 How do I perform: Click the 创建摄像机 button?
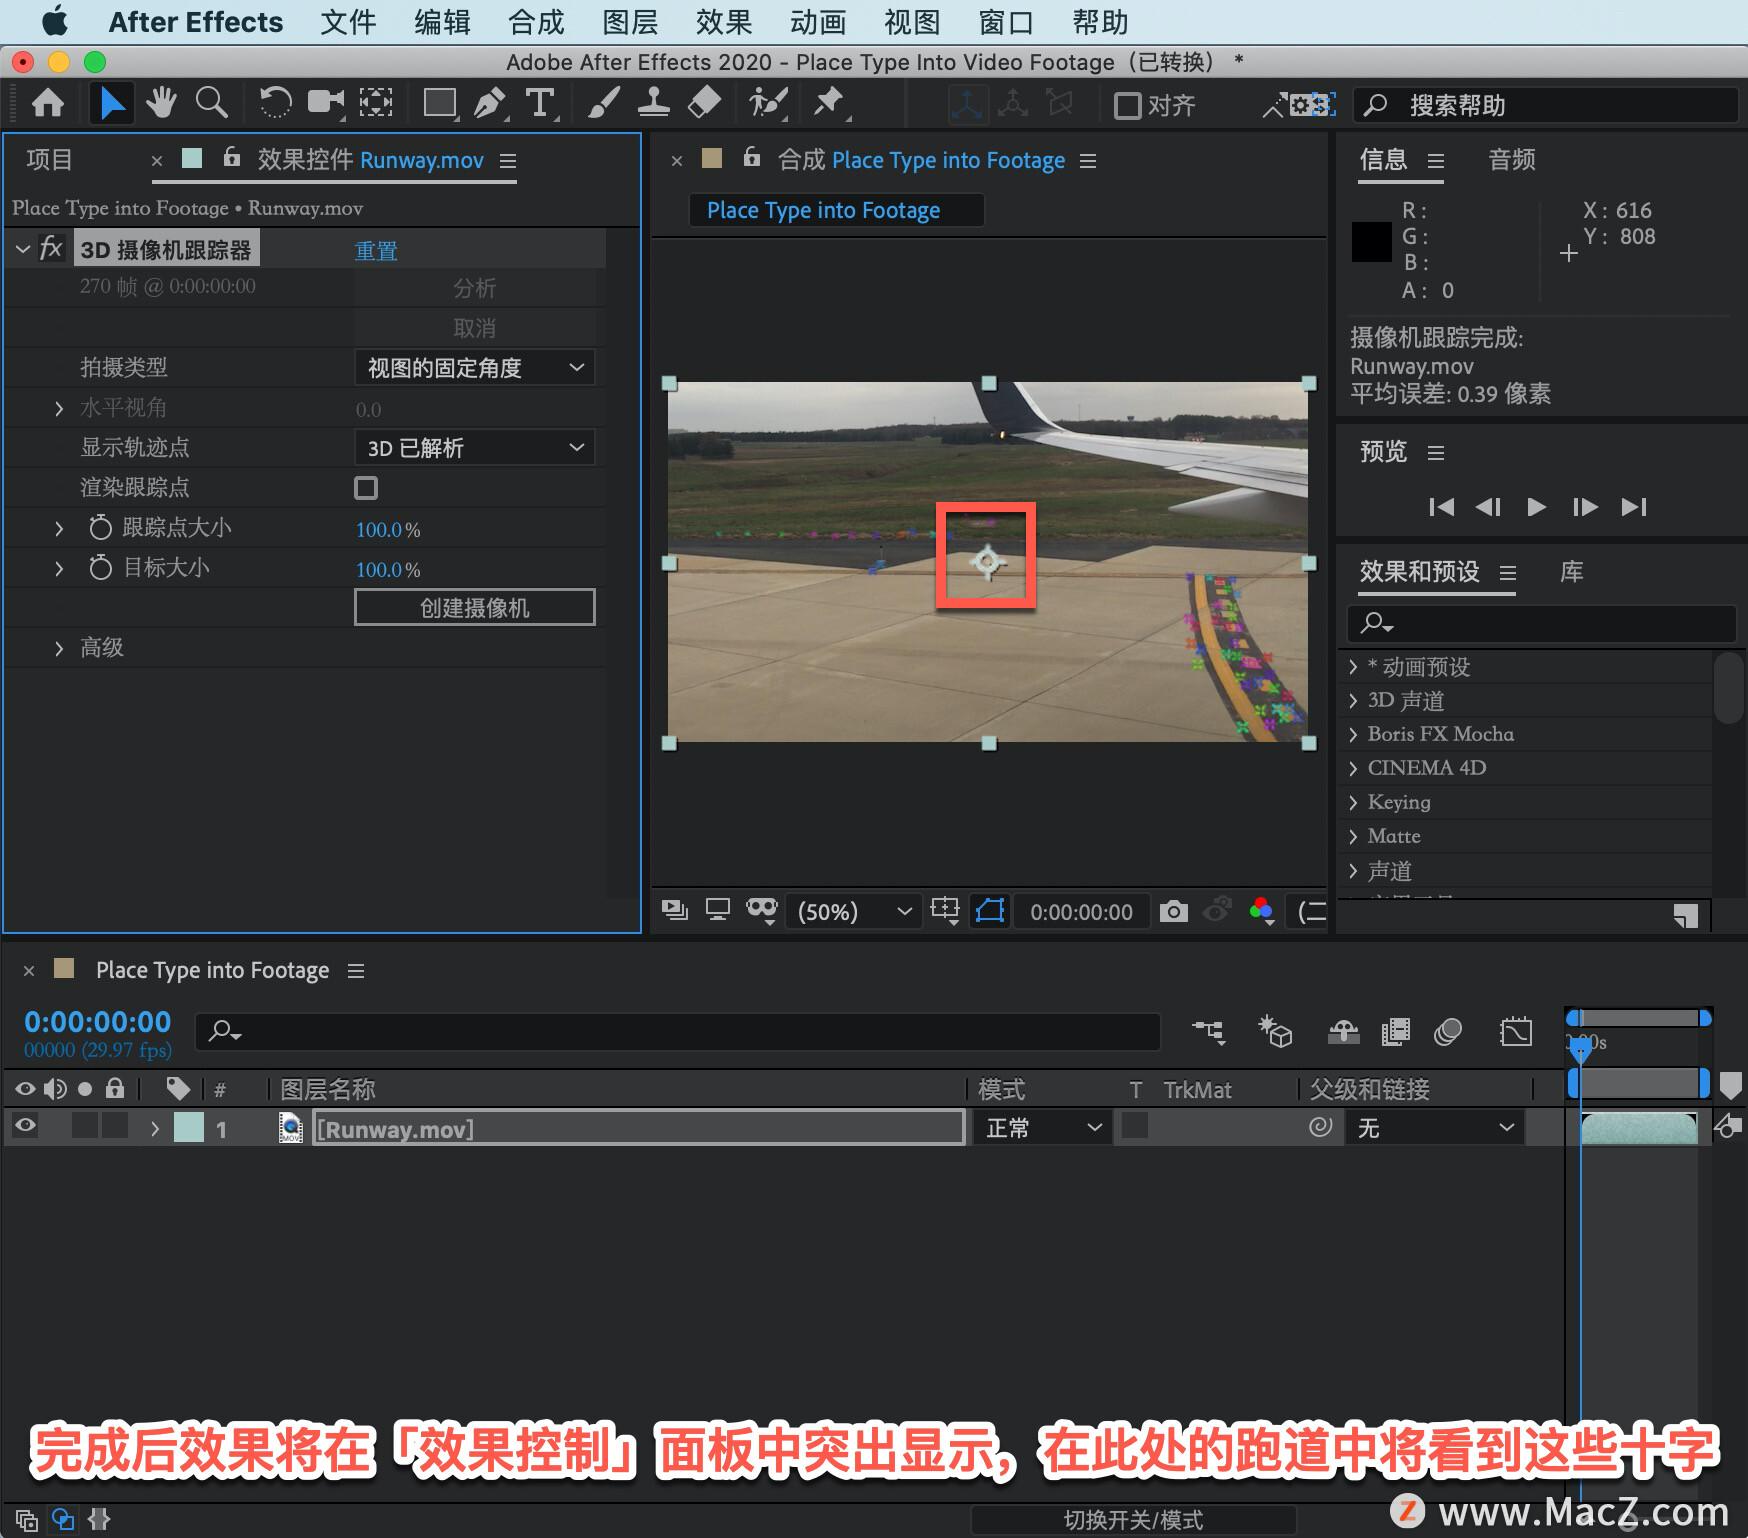(474, 607)
